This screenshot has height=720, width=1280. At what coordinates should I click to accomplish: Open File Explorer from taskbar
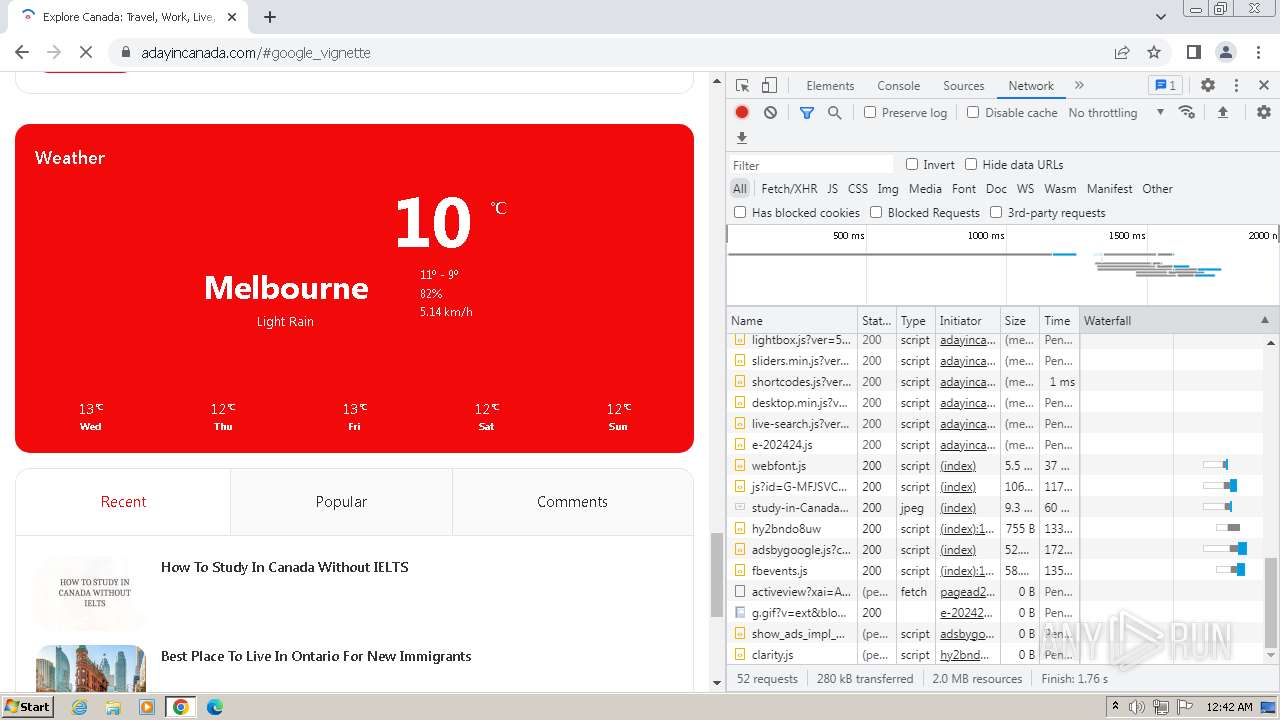(x=113, y=707)
